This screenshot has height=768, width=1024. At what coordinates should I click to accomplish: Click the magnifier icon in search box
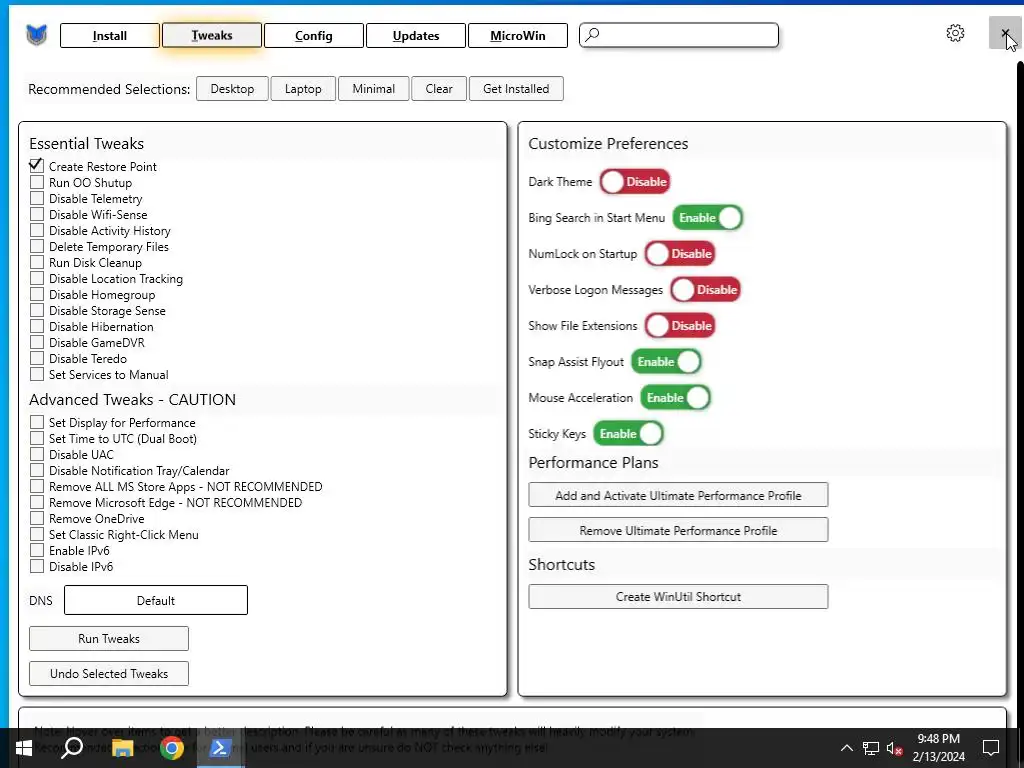pyautogui.click(x=592, y=35)
